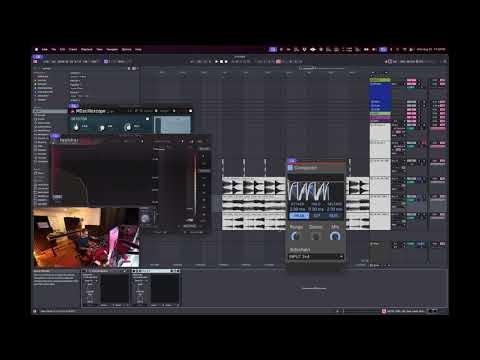The height and width of the screenshot is (360, 480).
Task: Click the MOscilloscope waveform display thumbnail
Action: click(x=172, y=125)
